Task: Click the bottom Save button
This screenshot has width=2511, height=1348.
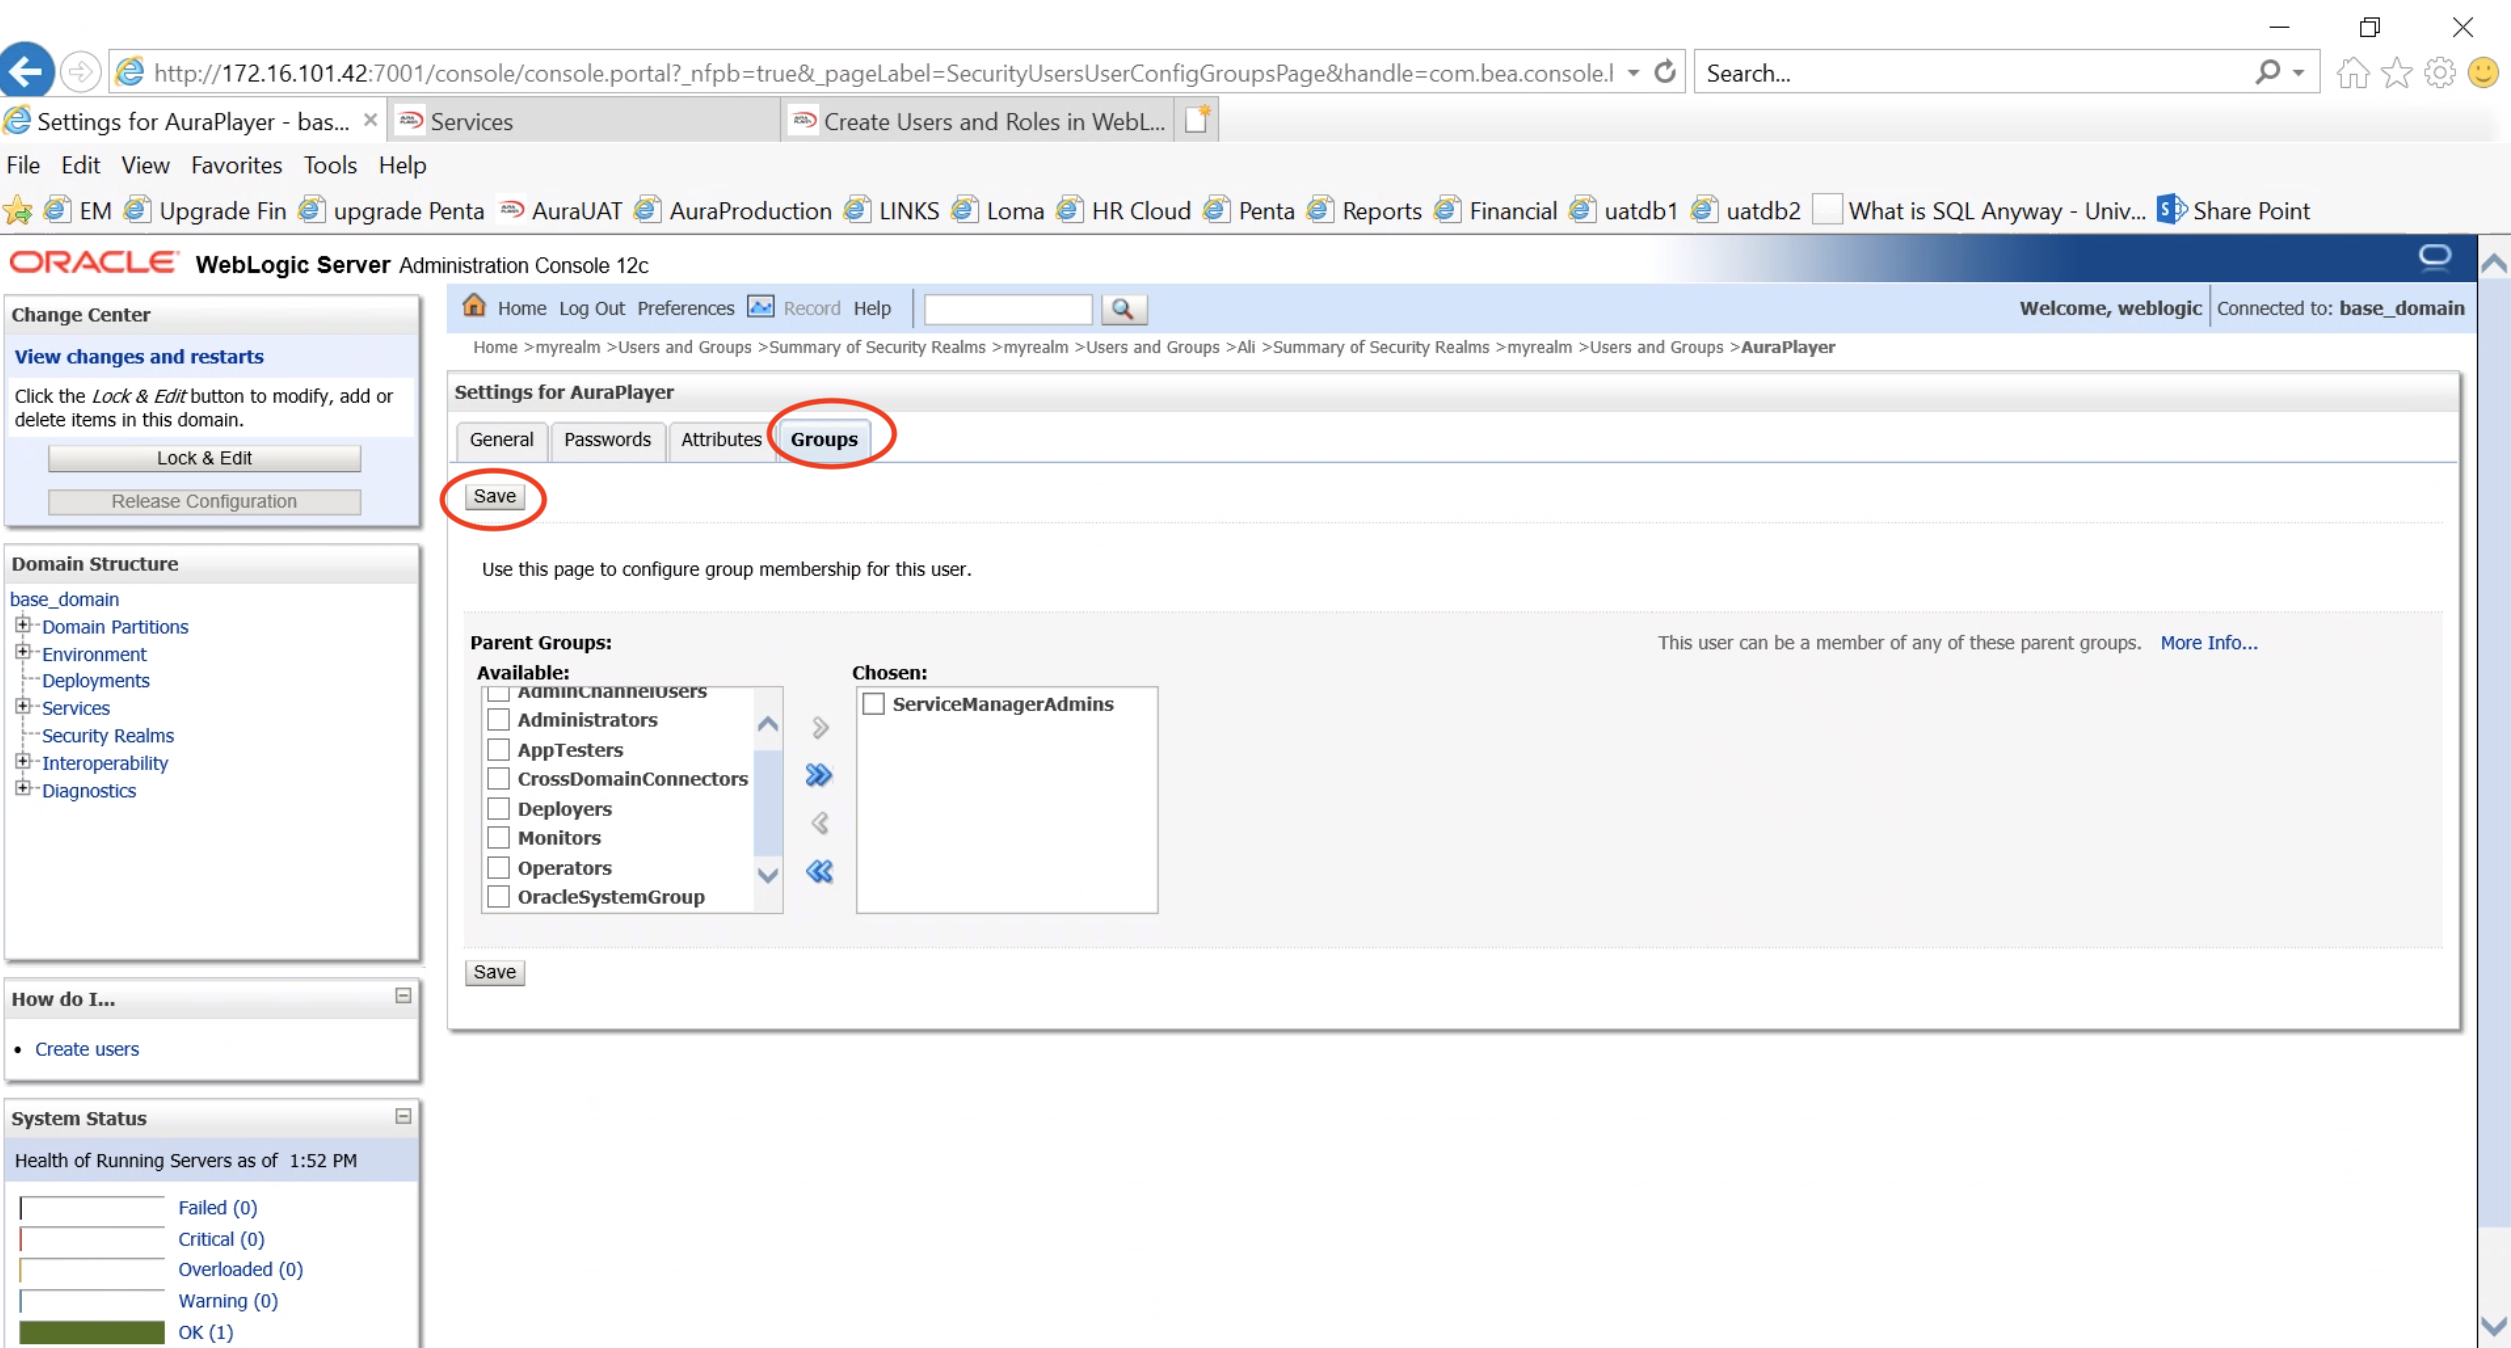Action: (x=495, y=972)
